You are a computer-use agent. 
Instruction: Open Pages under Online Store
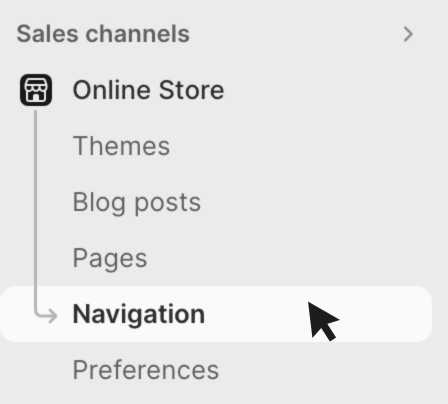[110, 258]
